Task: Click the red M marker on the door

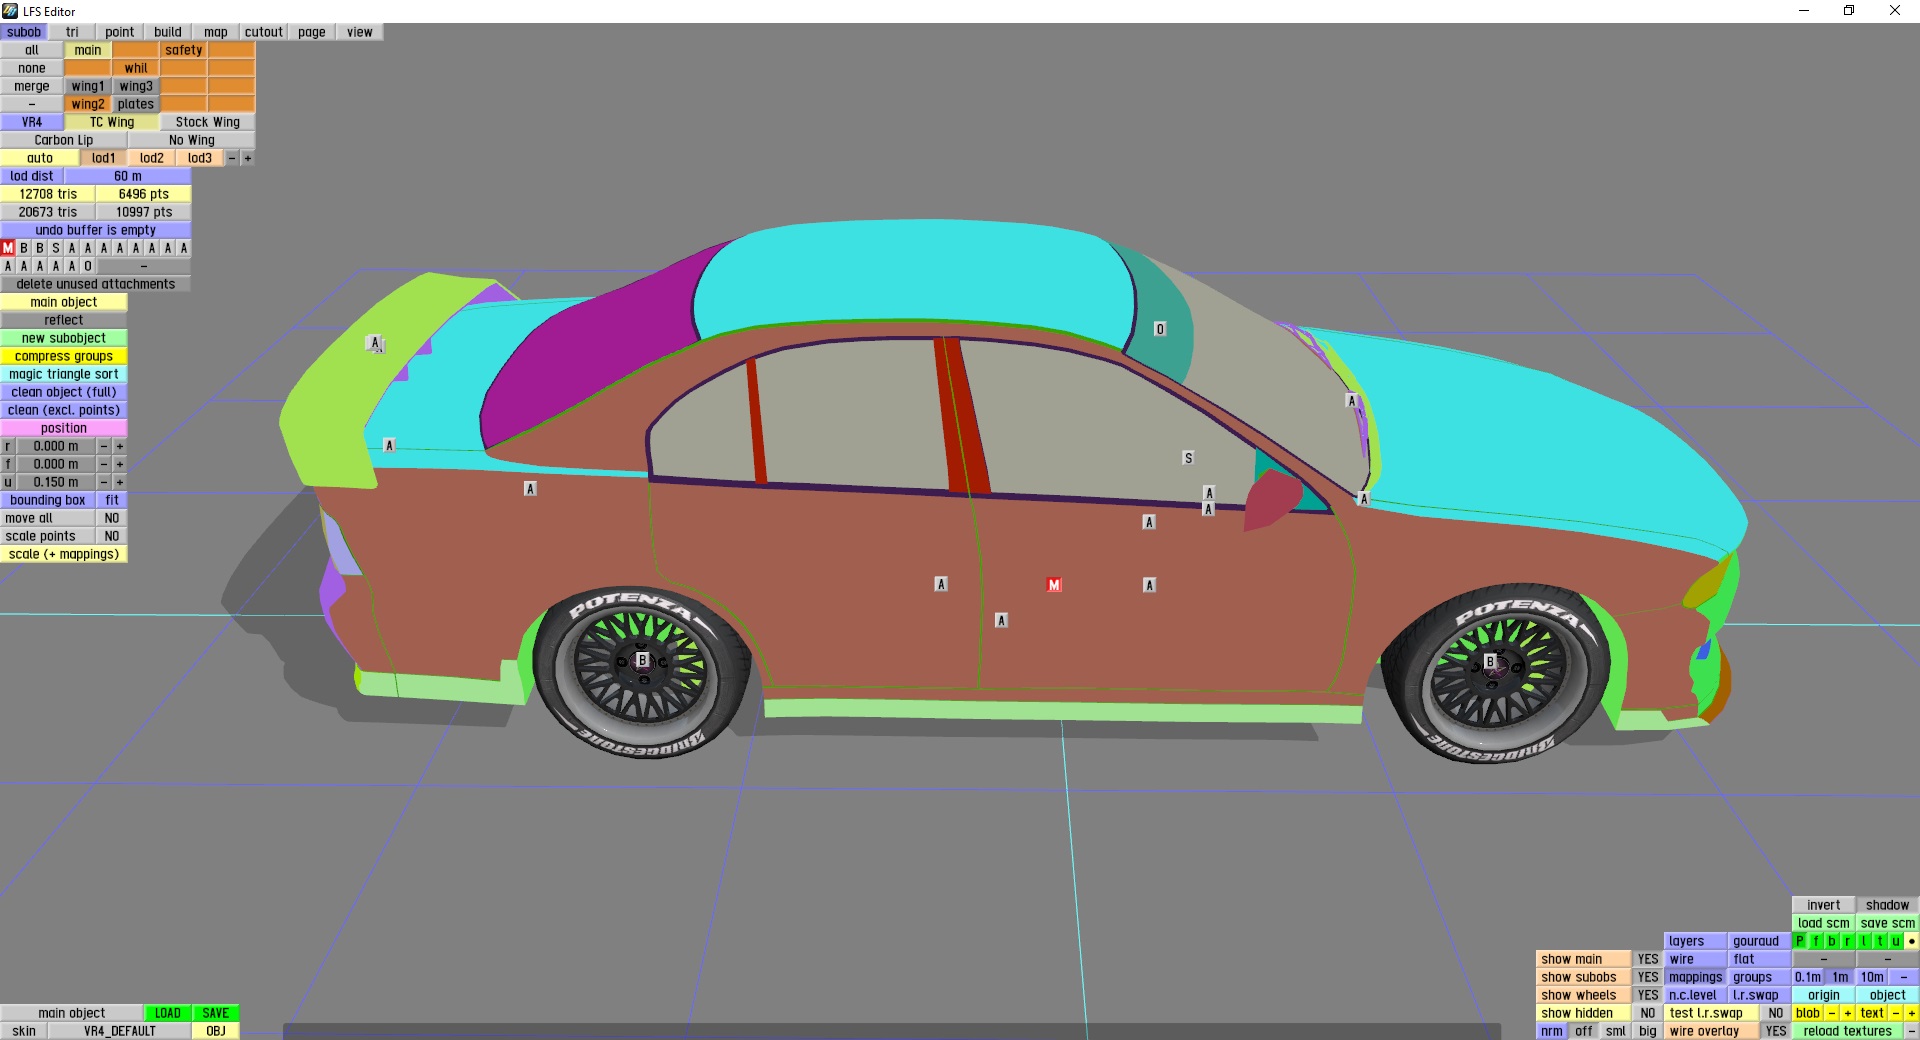Action: coord(1054,585)
